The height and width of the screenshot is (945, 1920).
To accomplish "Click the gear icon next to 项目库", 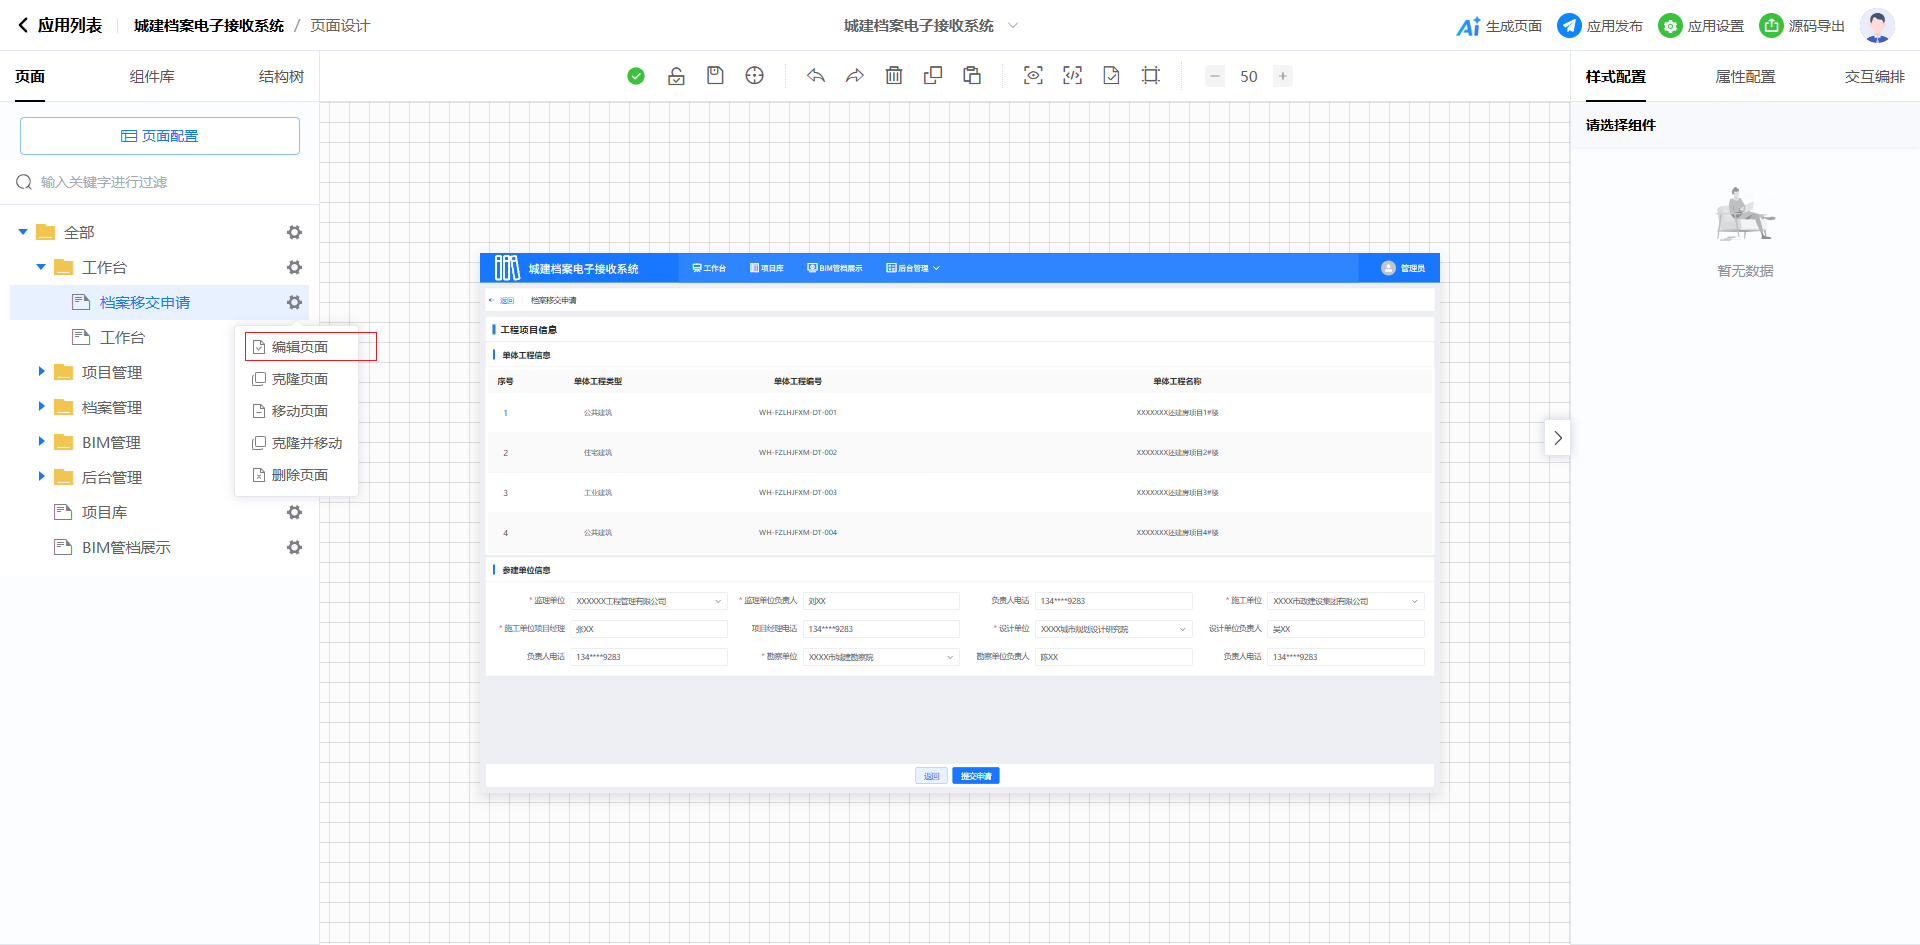I will (x=294, y=512).
